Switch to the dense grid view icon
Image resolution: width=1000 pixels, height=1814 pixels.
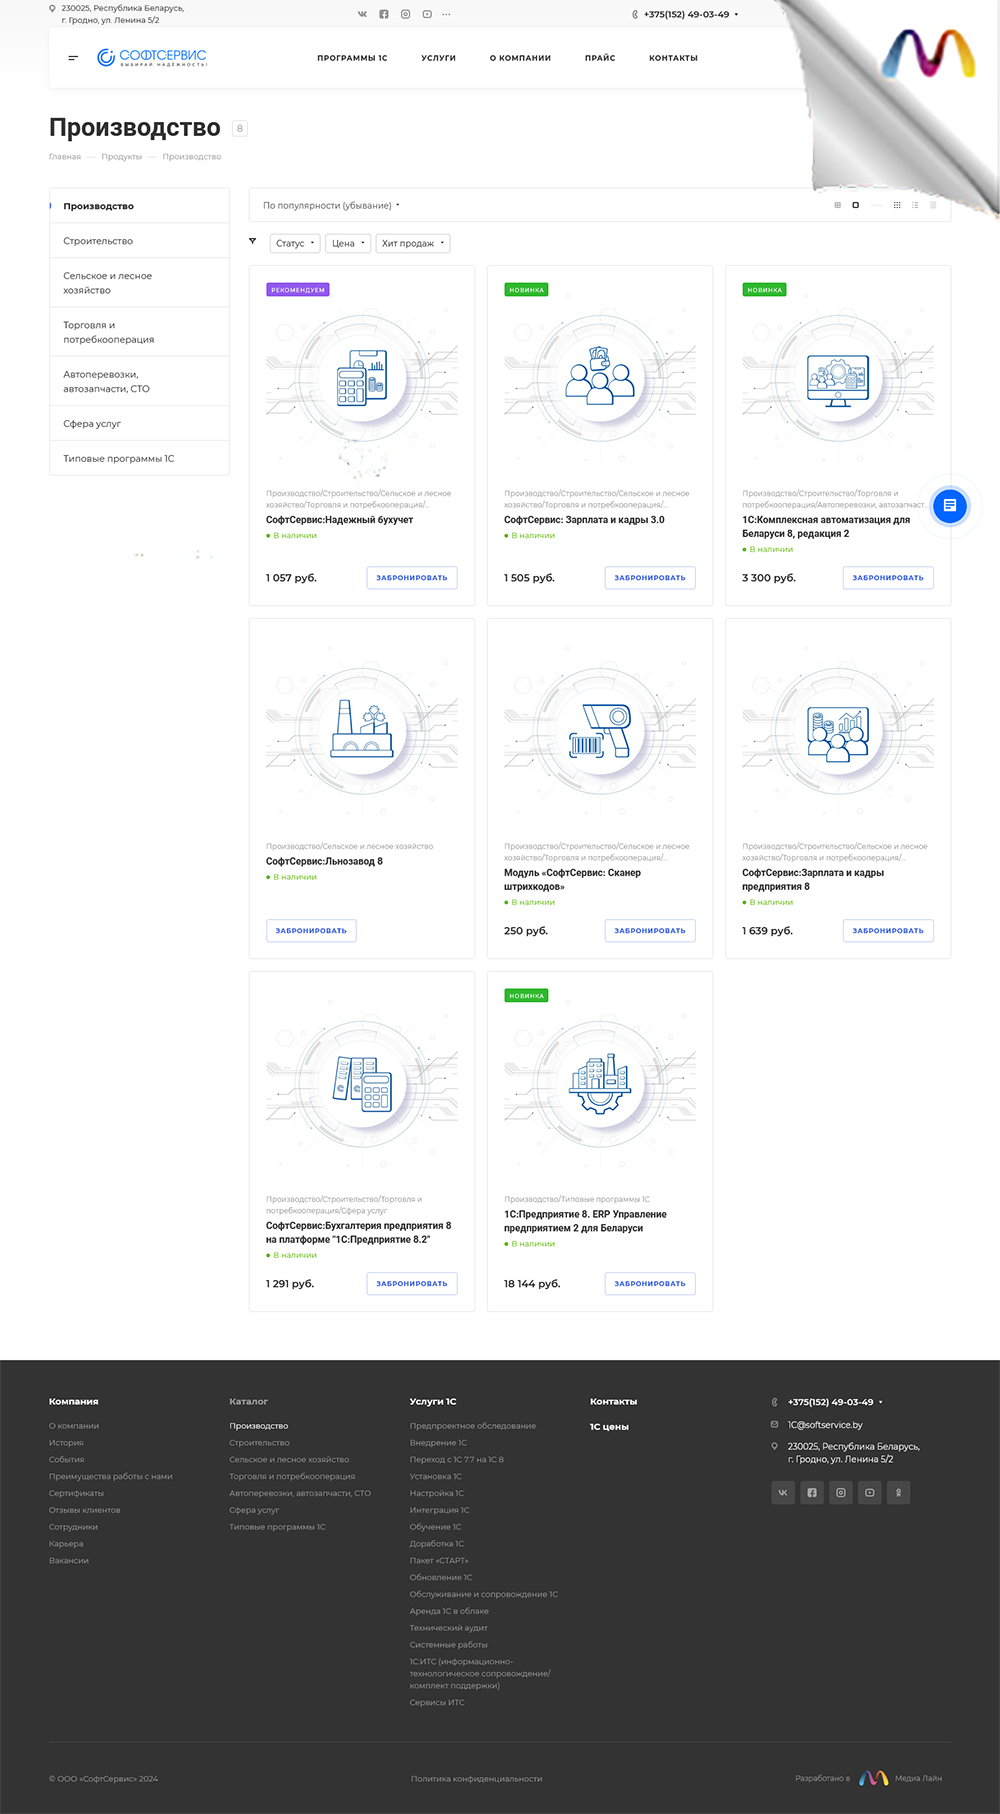tap(897, 205)
